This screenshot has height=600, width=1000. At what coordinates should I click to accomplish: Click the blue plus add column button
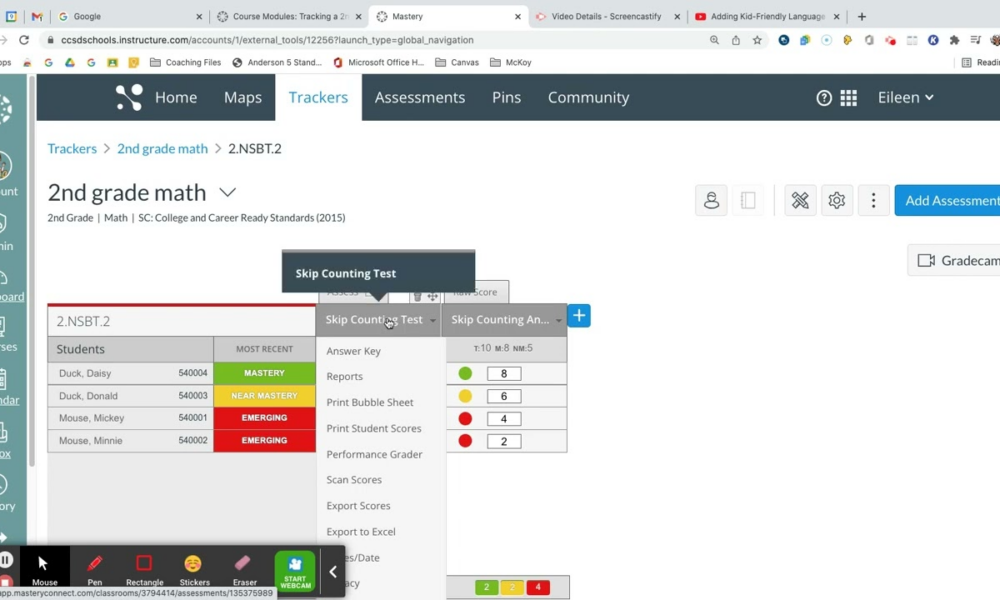coord(579,316)
